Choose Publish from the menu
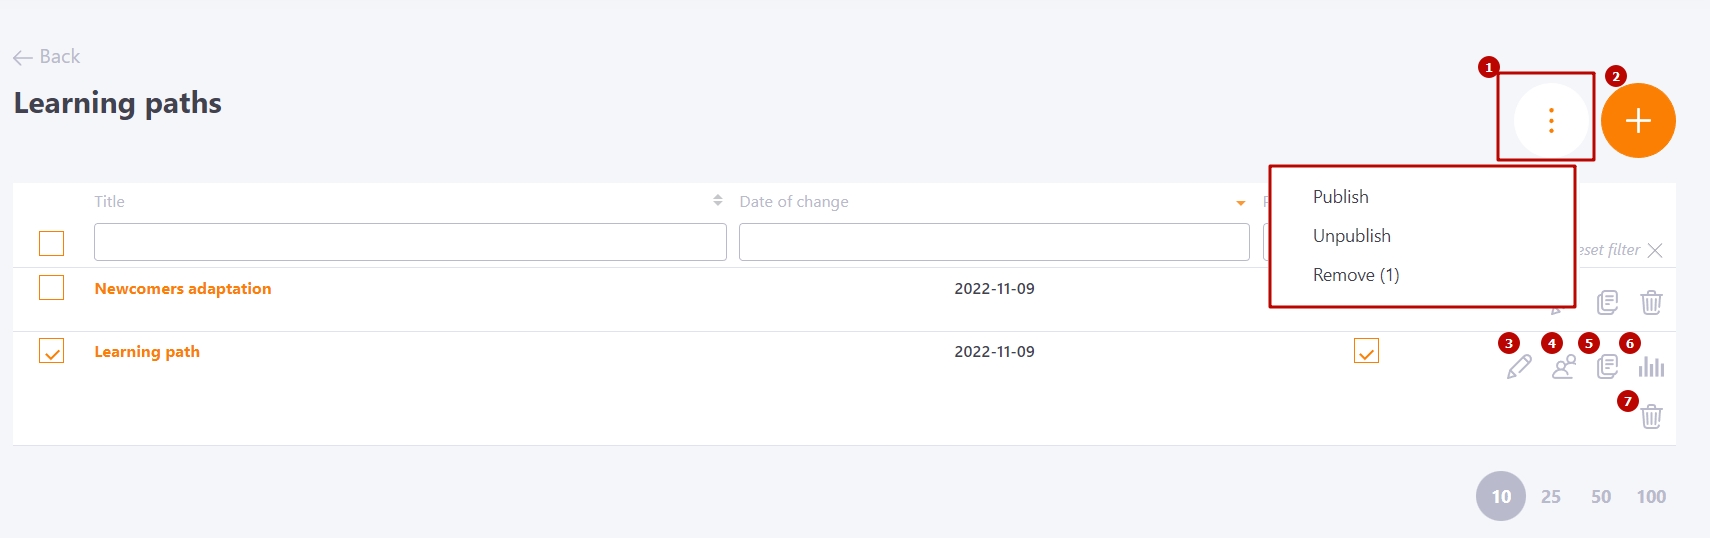 click(1340, 197)
